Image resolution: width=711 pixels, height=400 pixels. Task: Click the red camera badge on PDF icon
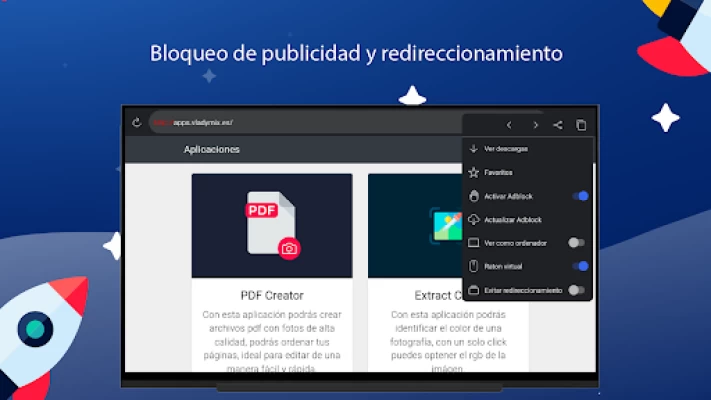[x=289, y=249]
